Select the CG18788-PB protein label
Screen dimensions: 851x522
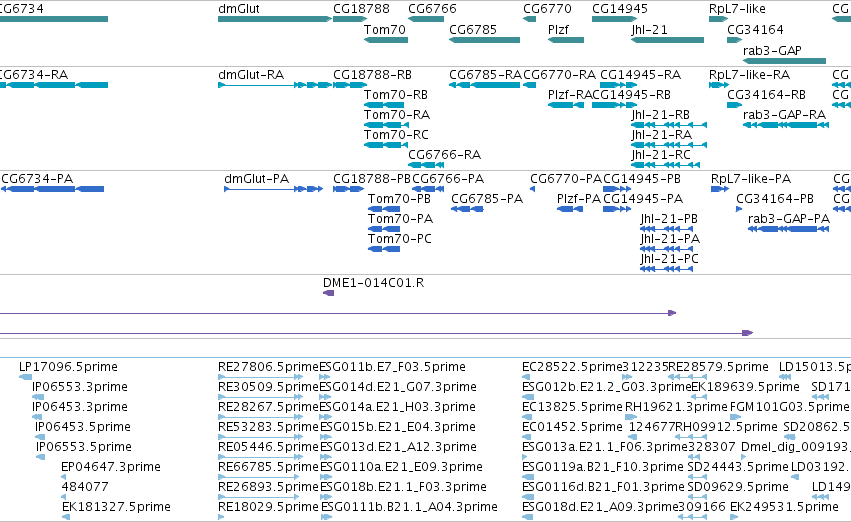coord(372,179)
